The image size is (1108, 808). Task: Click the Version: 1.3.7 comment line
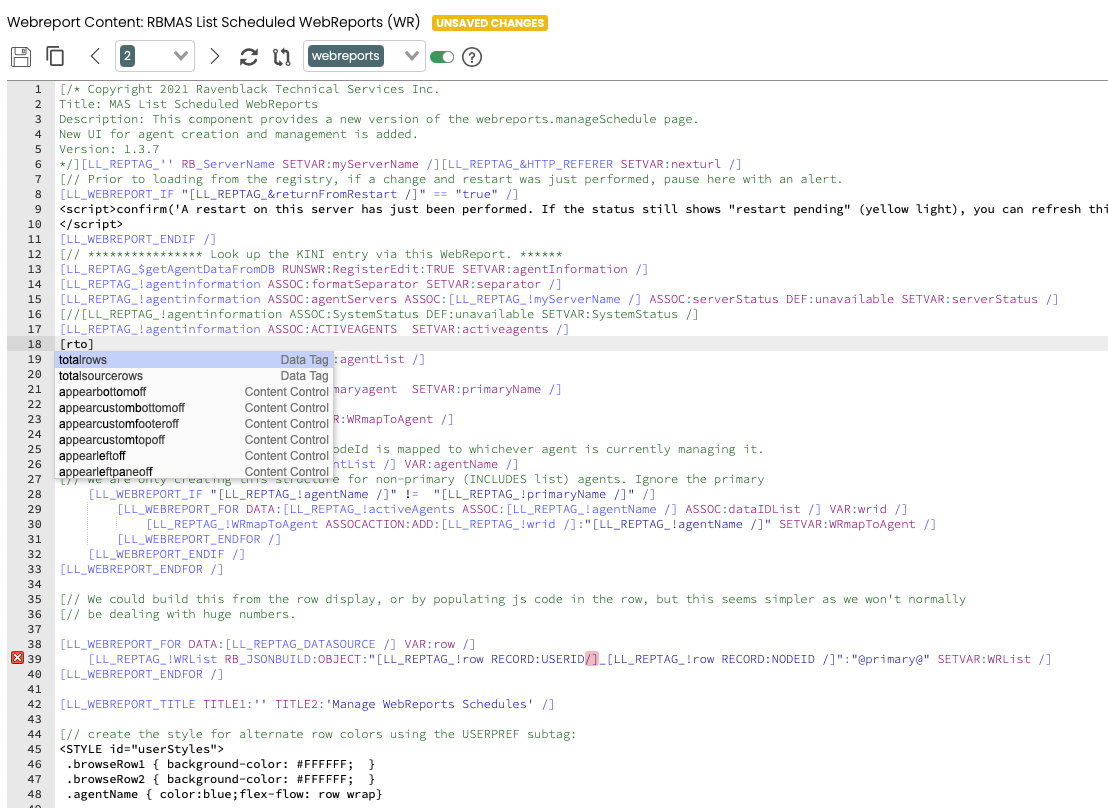[110, 149]
